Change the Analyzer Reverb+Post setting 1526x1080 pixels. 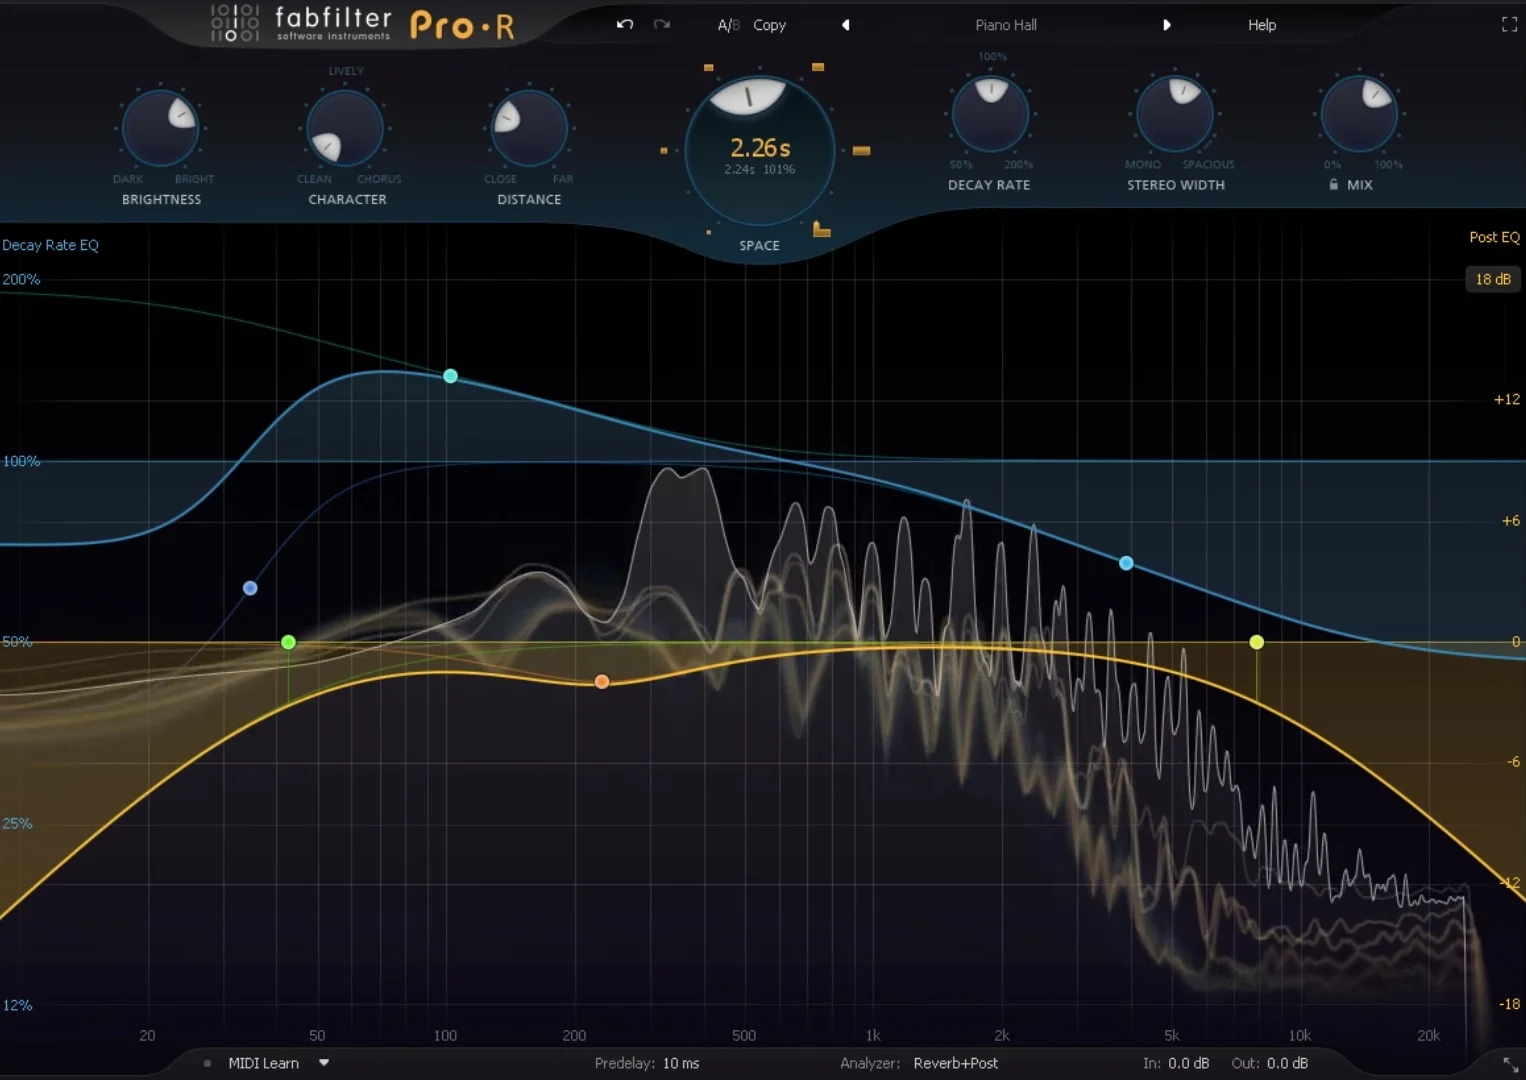[x=955, y=1063]
